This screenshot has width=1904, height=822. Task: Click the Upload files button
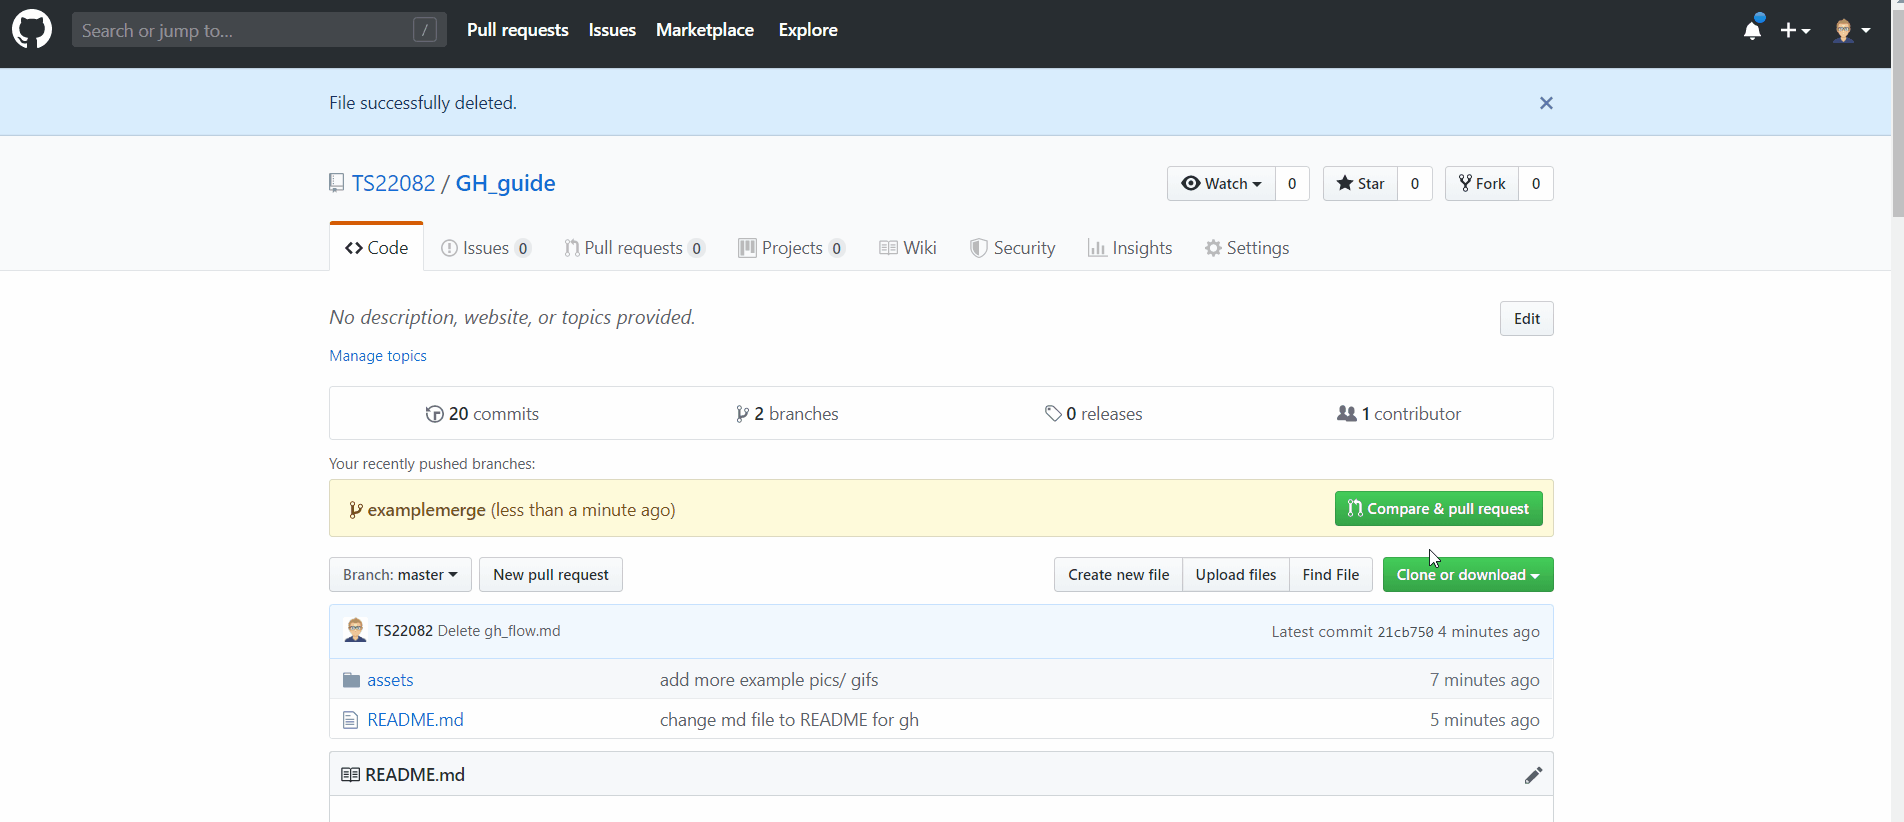(1236, 574)
